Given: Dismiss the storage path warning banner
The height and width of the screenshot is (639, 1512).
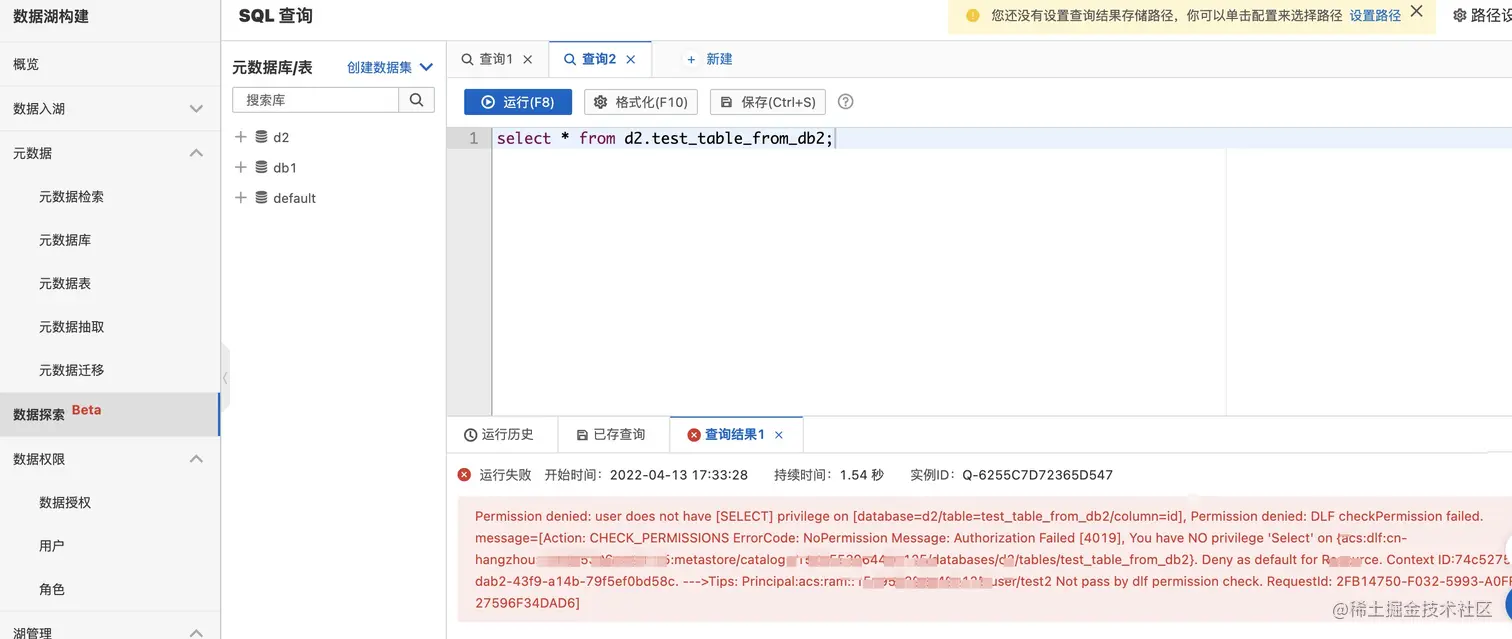Looking at the screenshot, I should tap(1416, 12).
